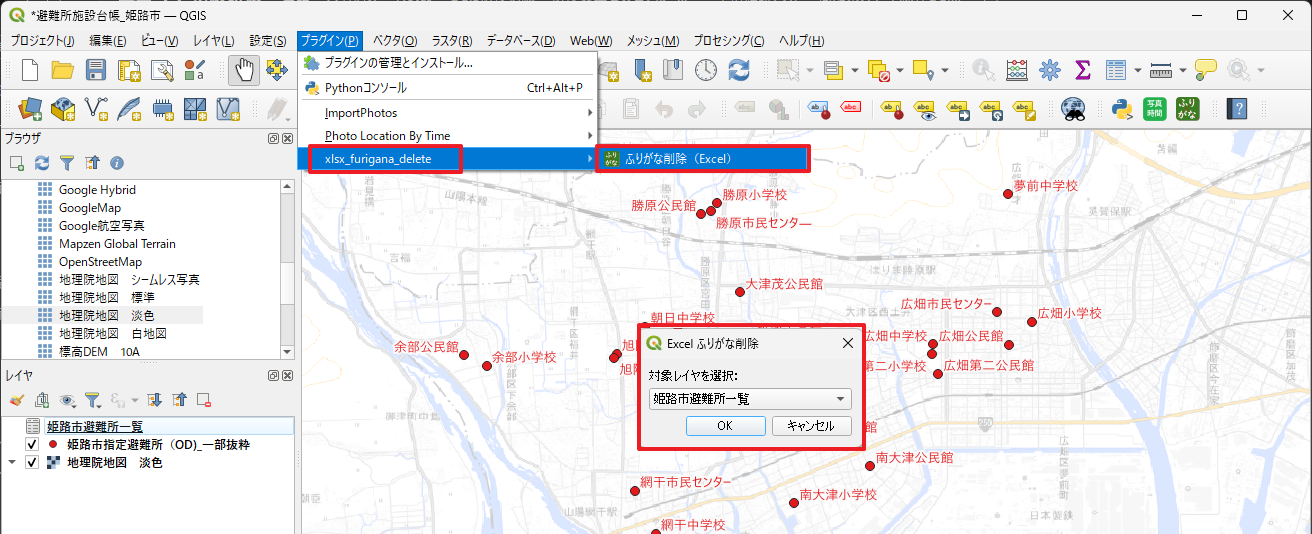This screenshot has height=534, width=1312.
Task: Choose Pythonコンソール from the plugin menu
Action: pos(366,88)
